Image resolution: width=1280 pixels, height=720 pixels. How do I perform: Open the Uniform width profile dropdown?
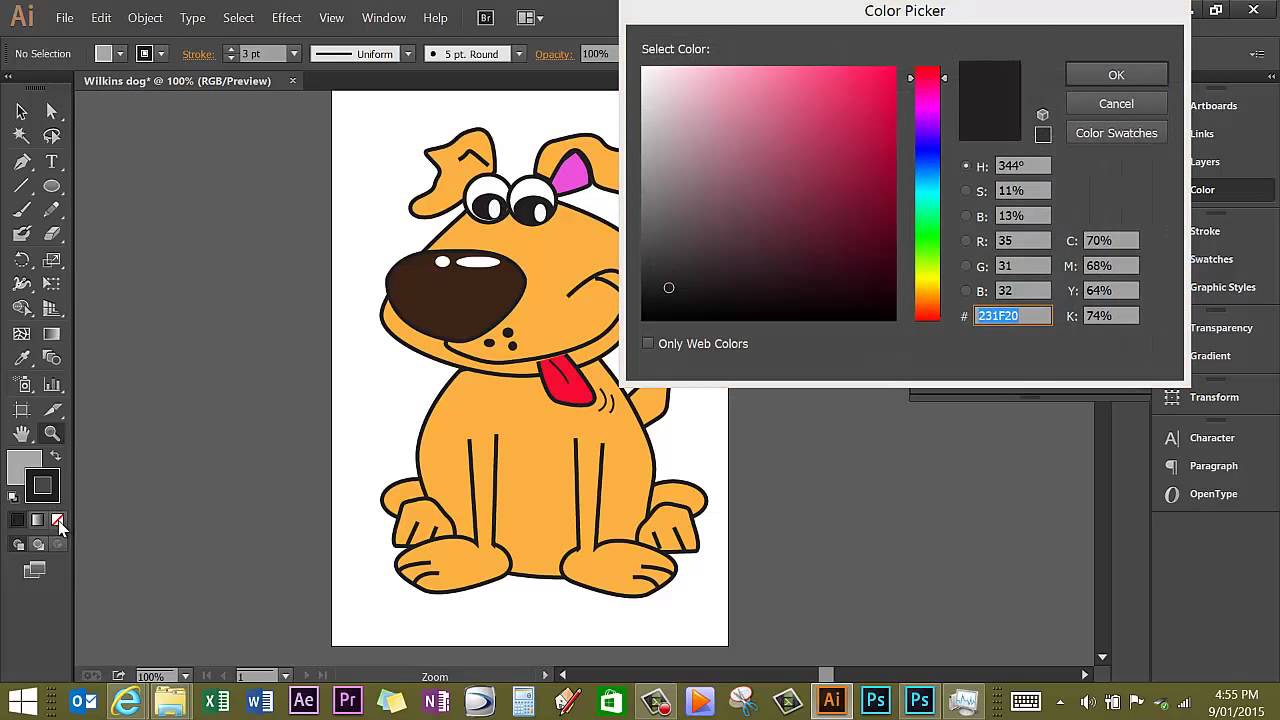coord(408,54)
